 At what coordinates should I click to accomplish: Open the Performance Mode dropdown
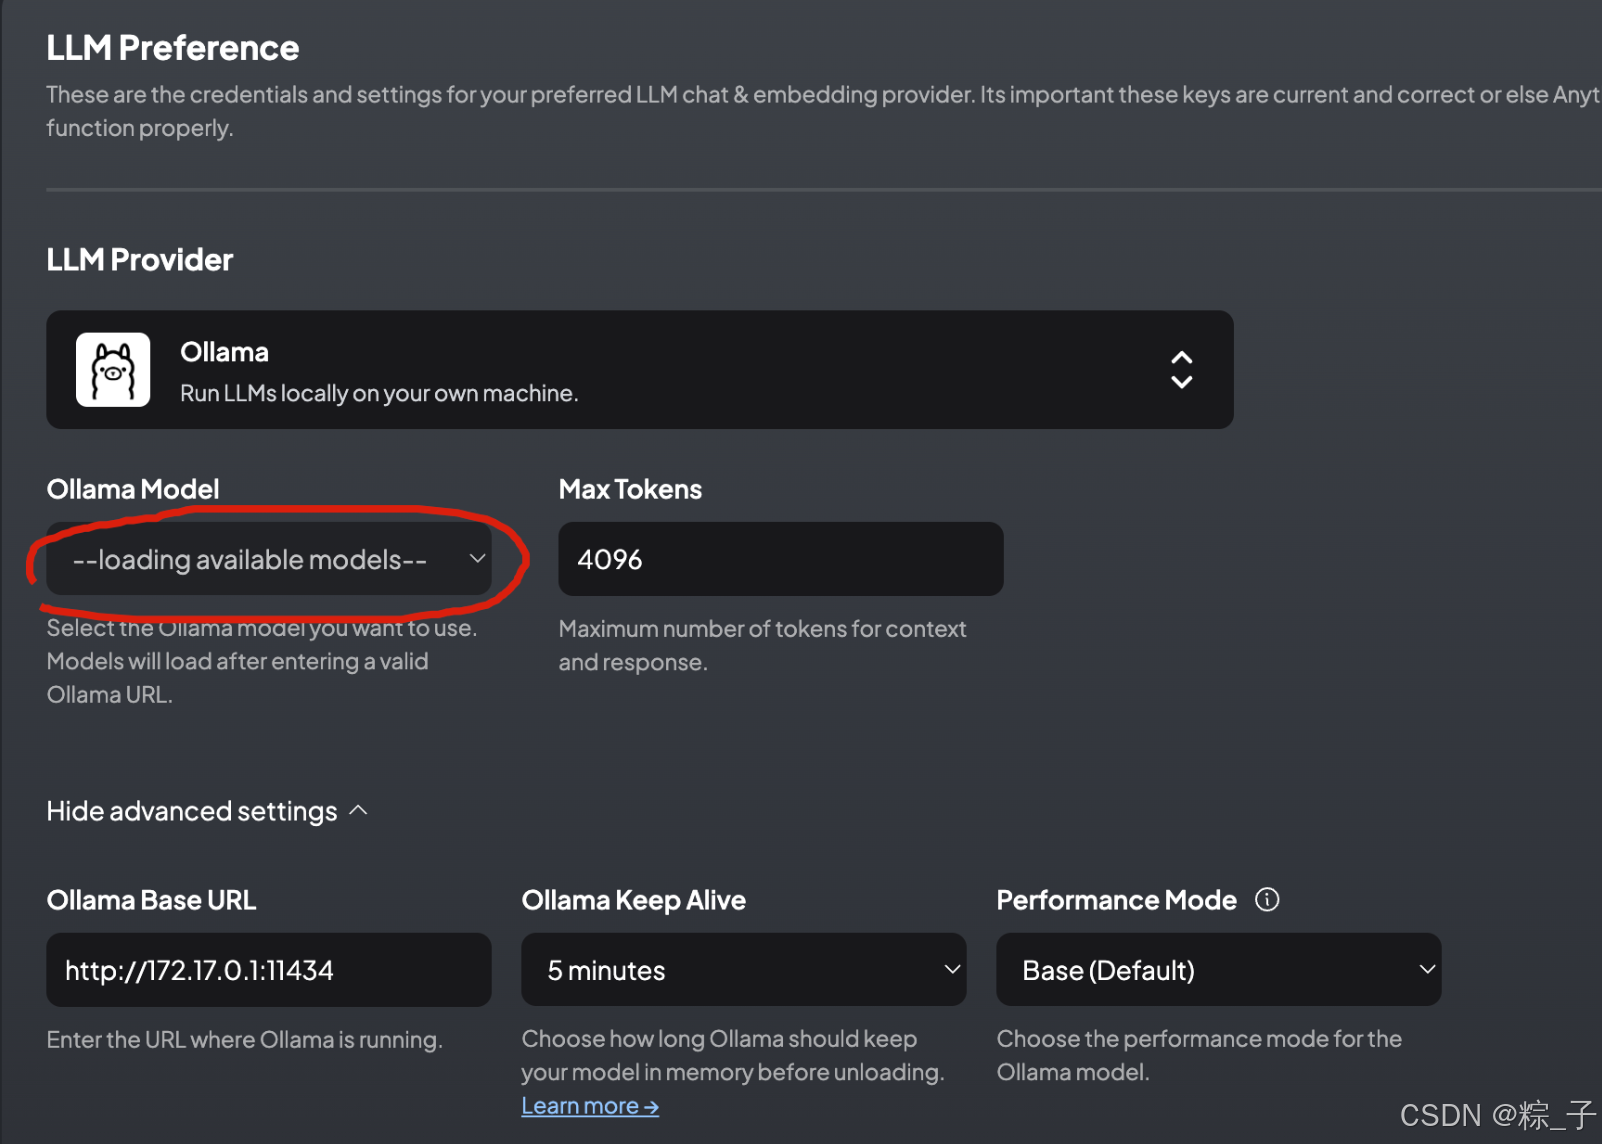[x=1218, y=970]
